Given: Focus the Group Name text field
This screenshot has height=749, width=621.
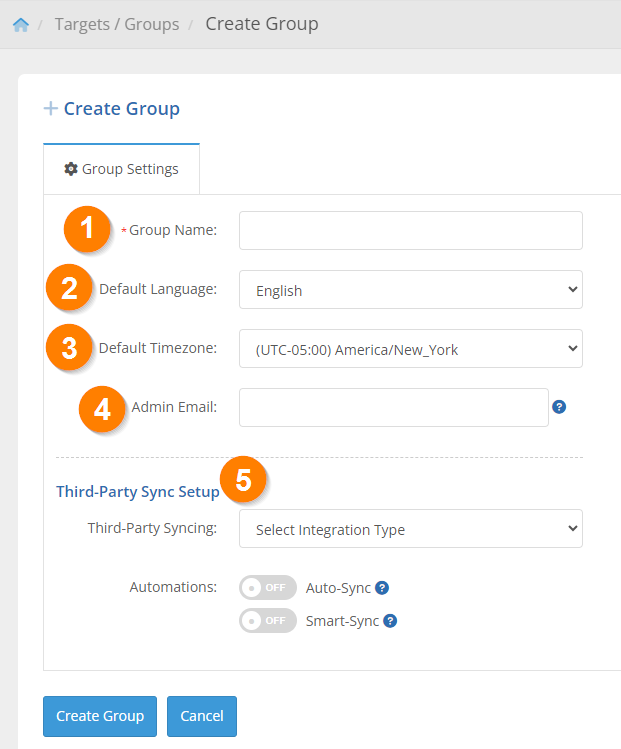Looking at the screenshot, I should point(411,231).
